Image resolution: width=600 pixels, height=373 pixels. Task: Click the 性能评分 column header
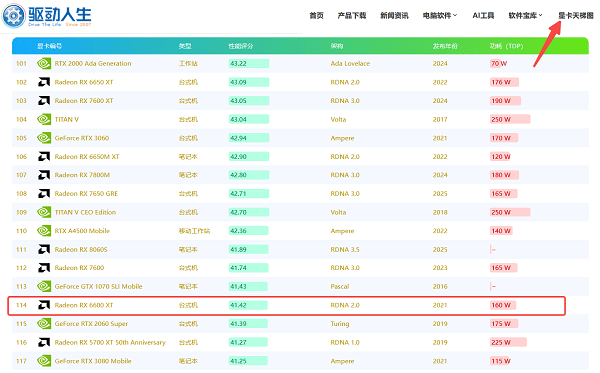point(241,46)
